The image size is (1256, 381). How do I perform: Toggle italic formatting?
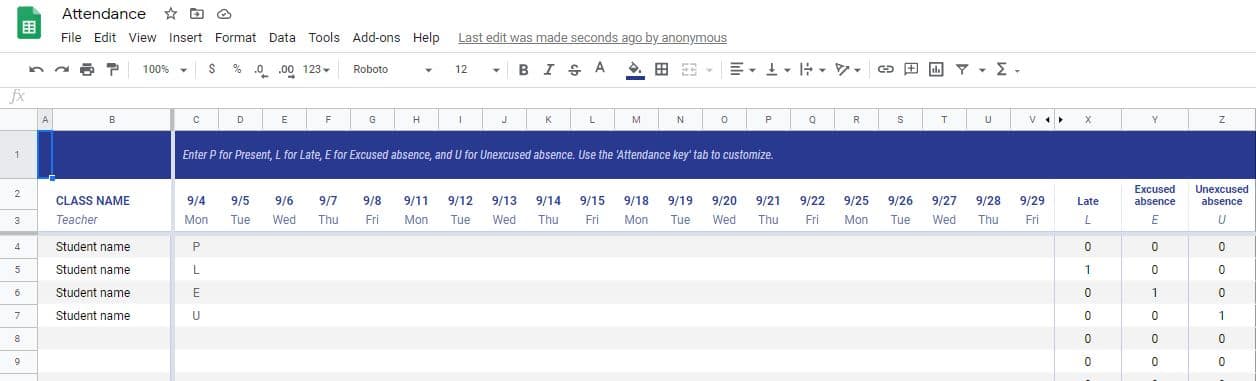click(x=548, y=69)
